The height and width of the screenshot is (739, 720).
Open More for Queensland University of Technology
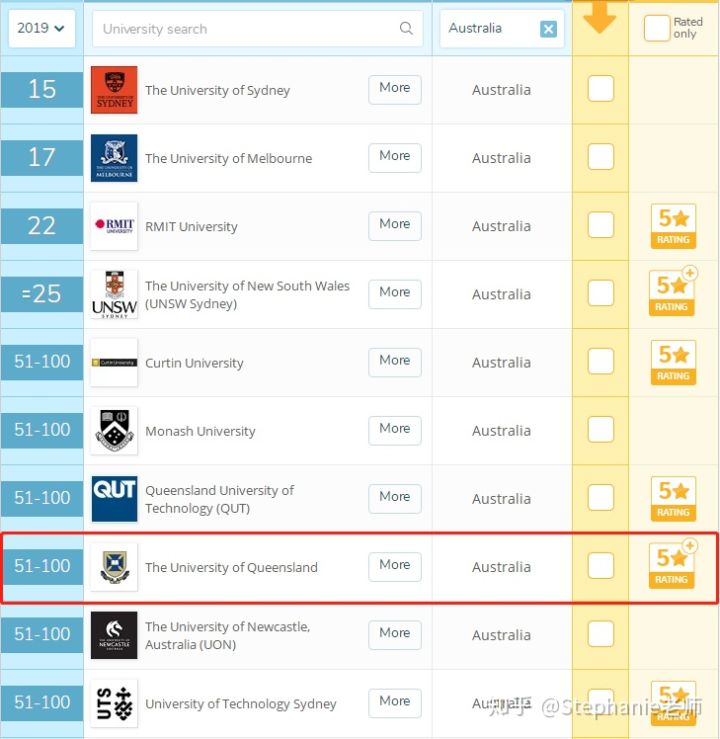pos(395,498)
